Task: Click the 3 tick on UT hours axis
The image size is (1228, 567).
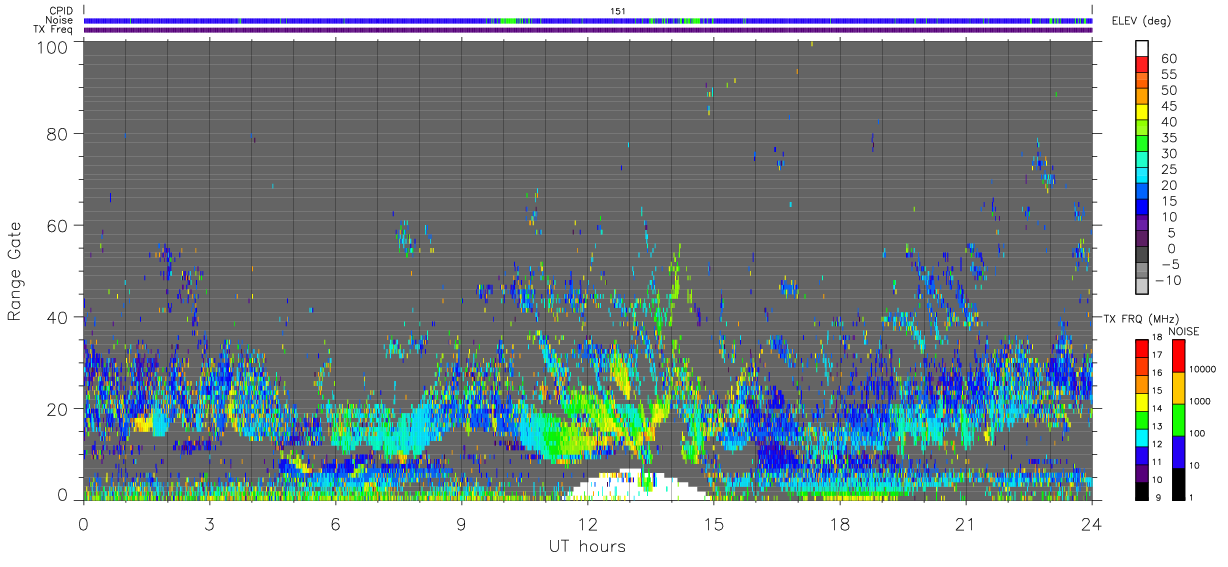Action: pyautogui.click(x=210, y=523)
